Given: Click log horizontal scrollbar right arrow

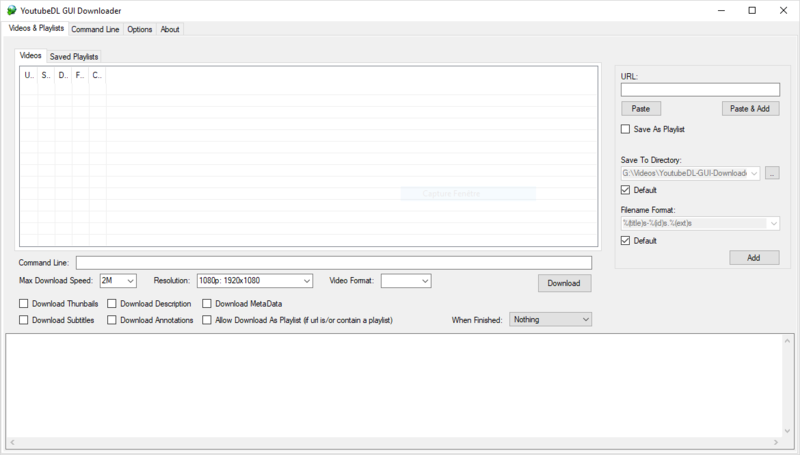Looking at the screenshot, I should pos(776,443).
